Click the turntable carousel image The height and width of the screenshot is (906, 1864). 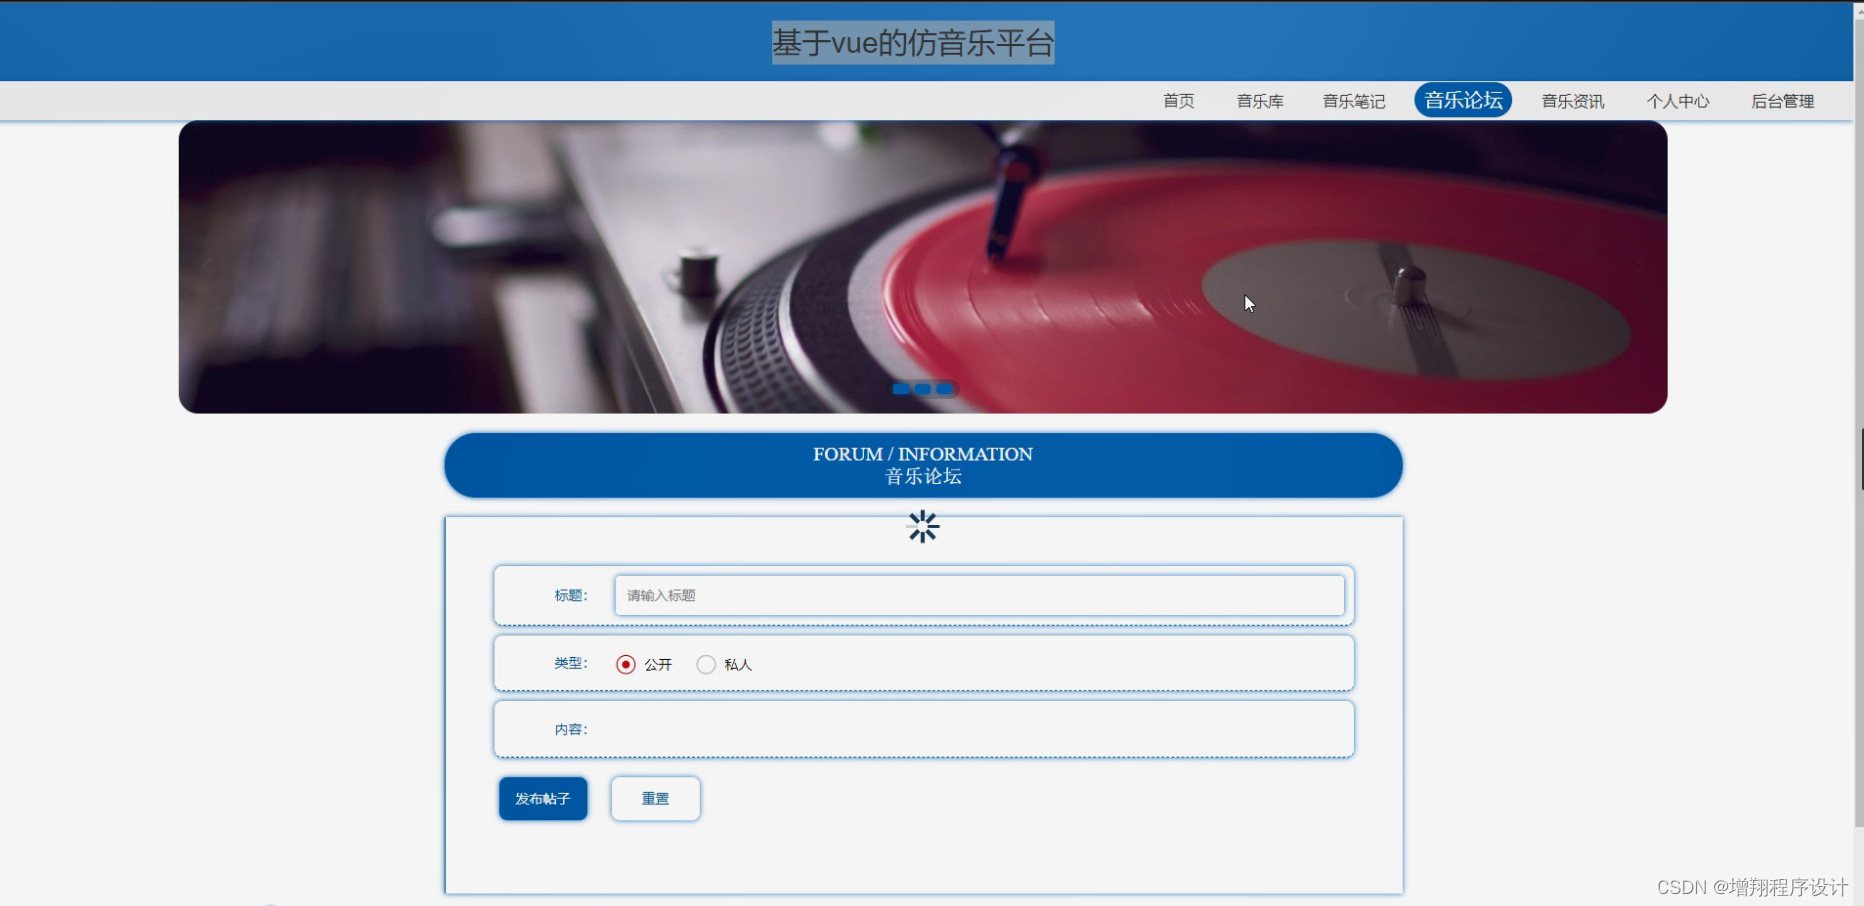922,267
